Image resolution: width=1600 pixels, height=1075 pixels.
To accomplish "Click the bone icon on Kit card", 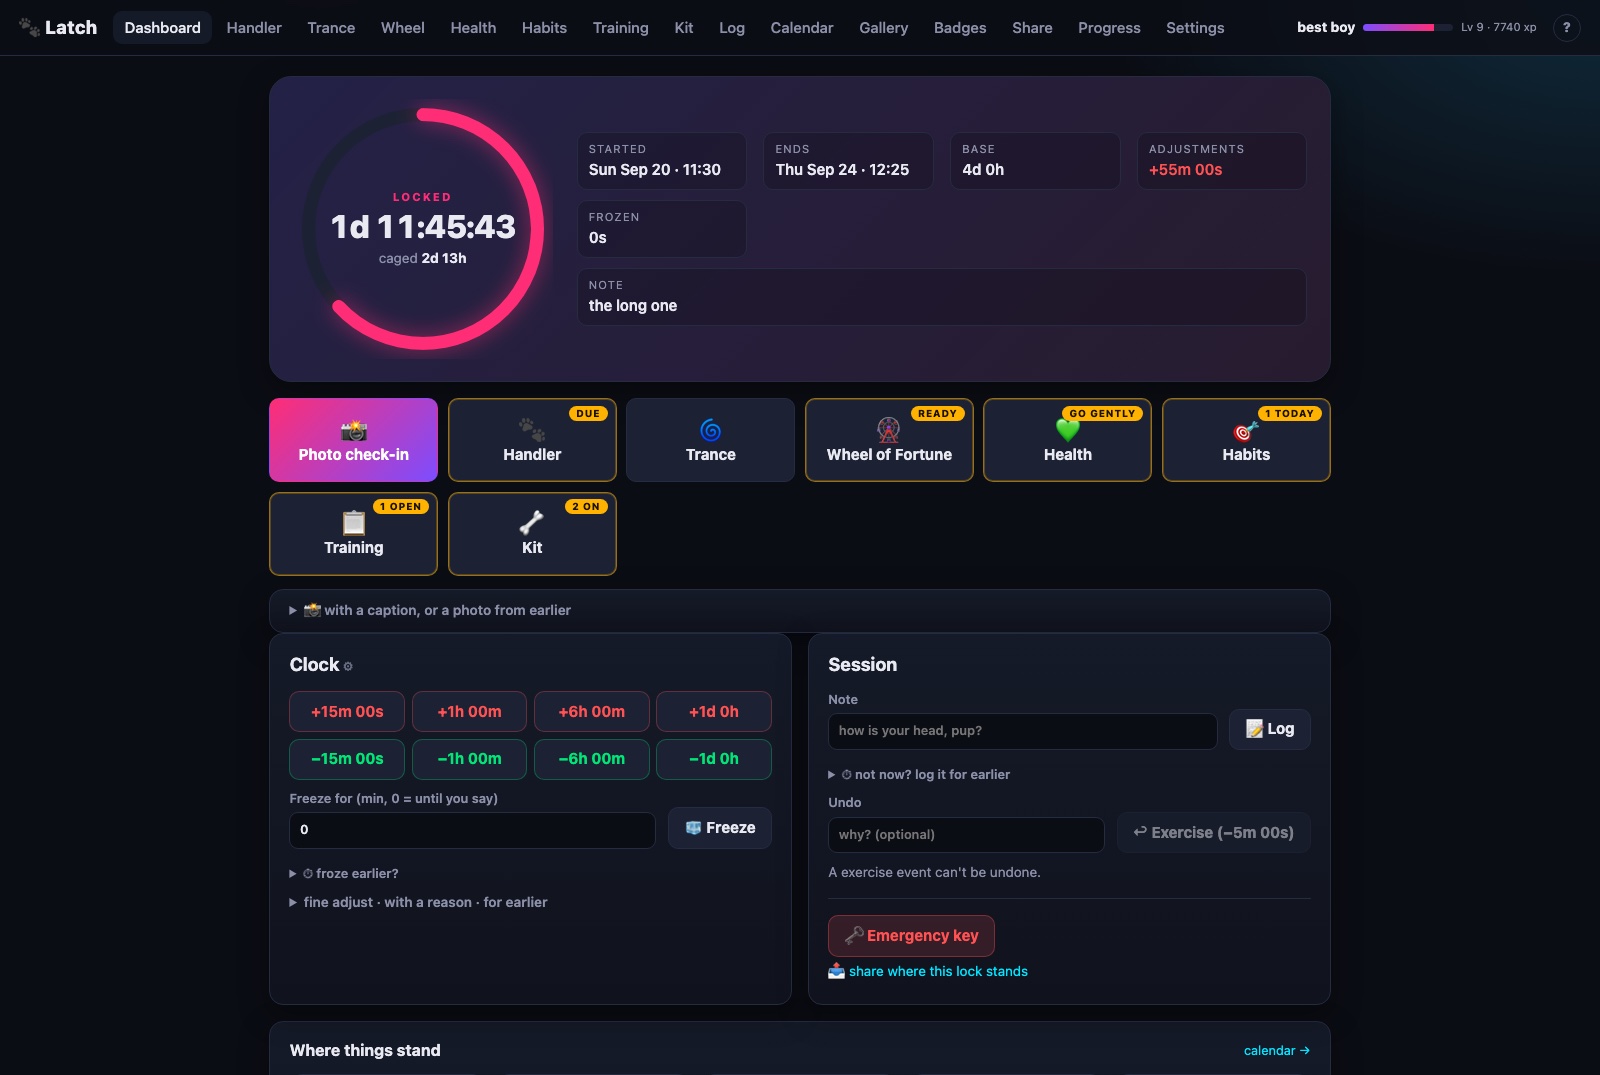I will 532,523.
